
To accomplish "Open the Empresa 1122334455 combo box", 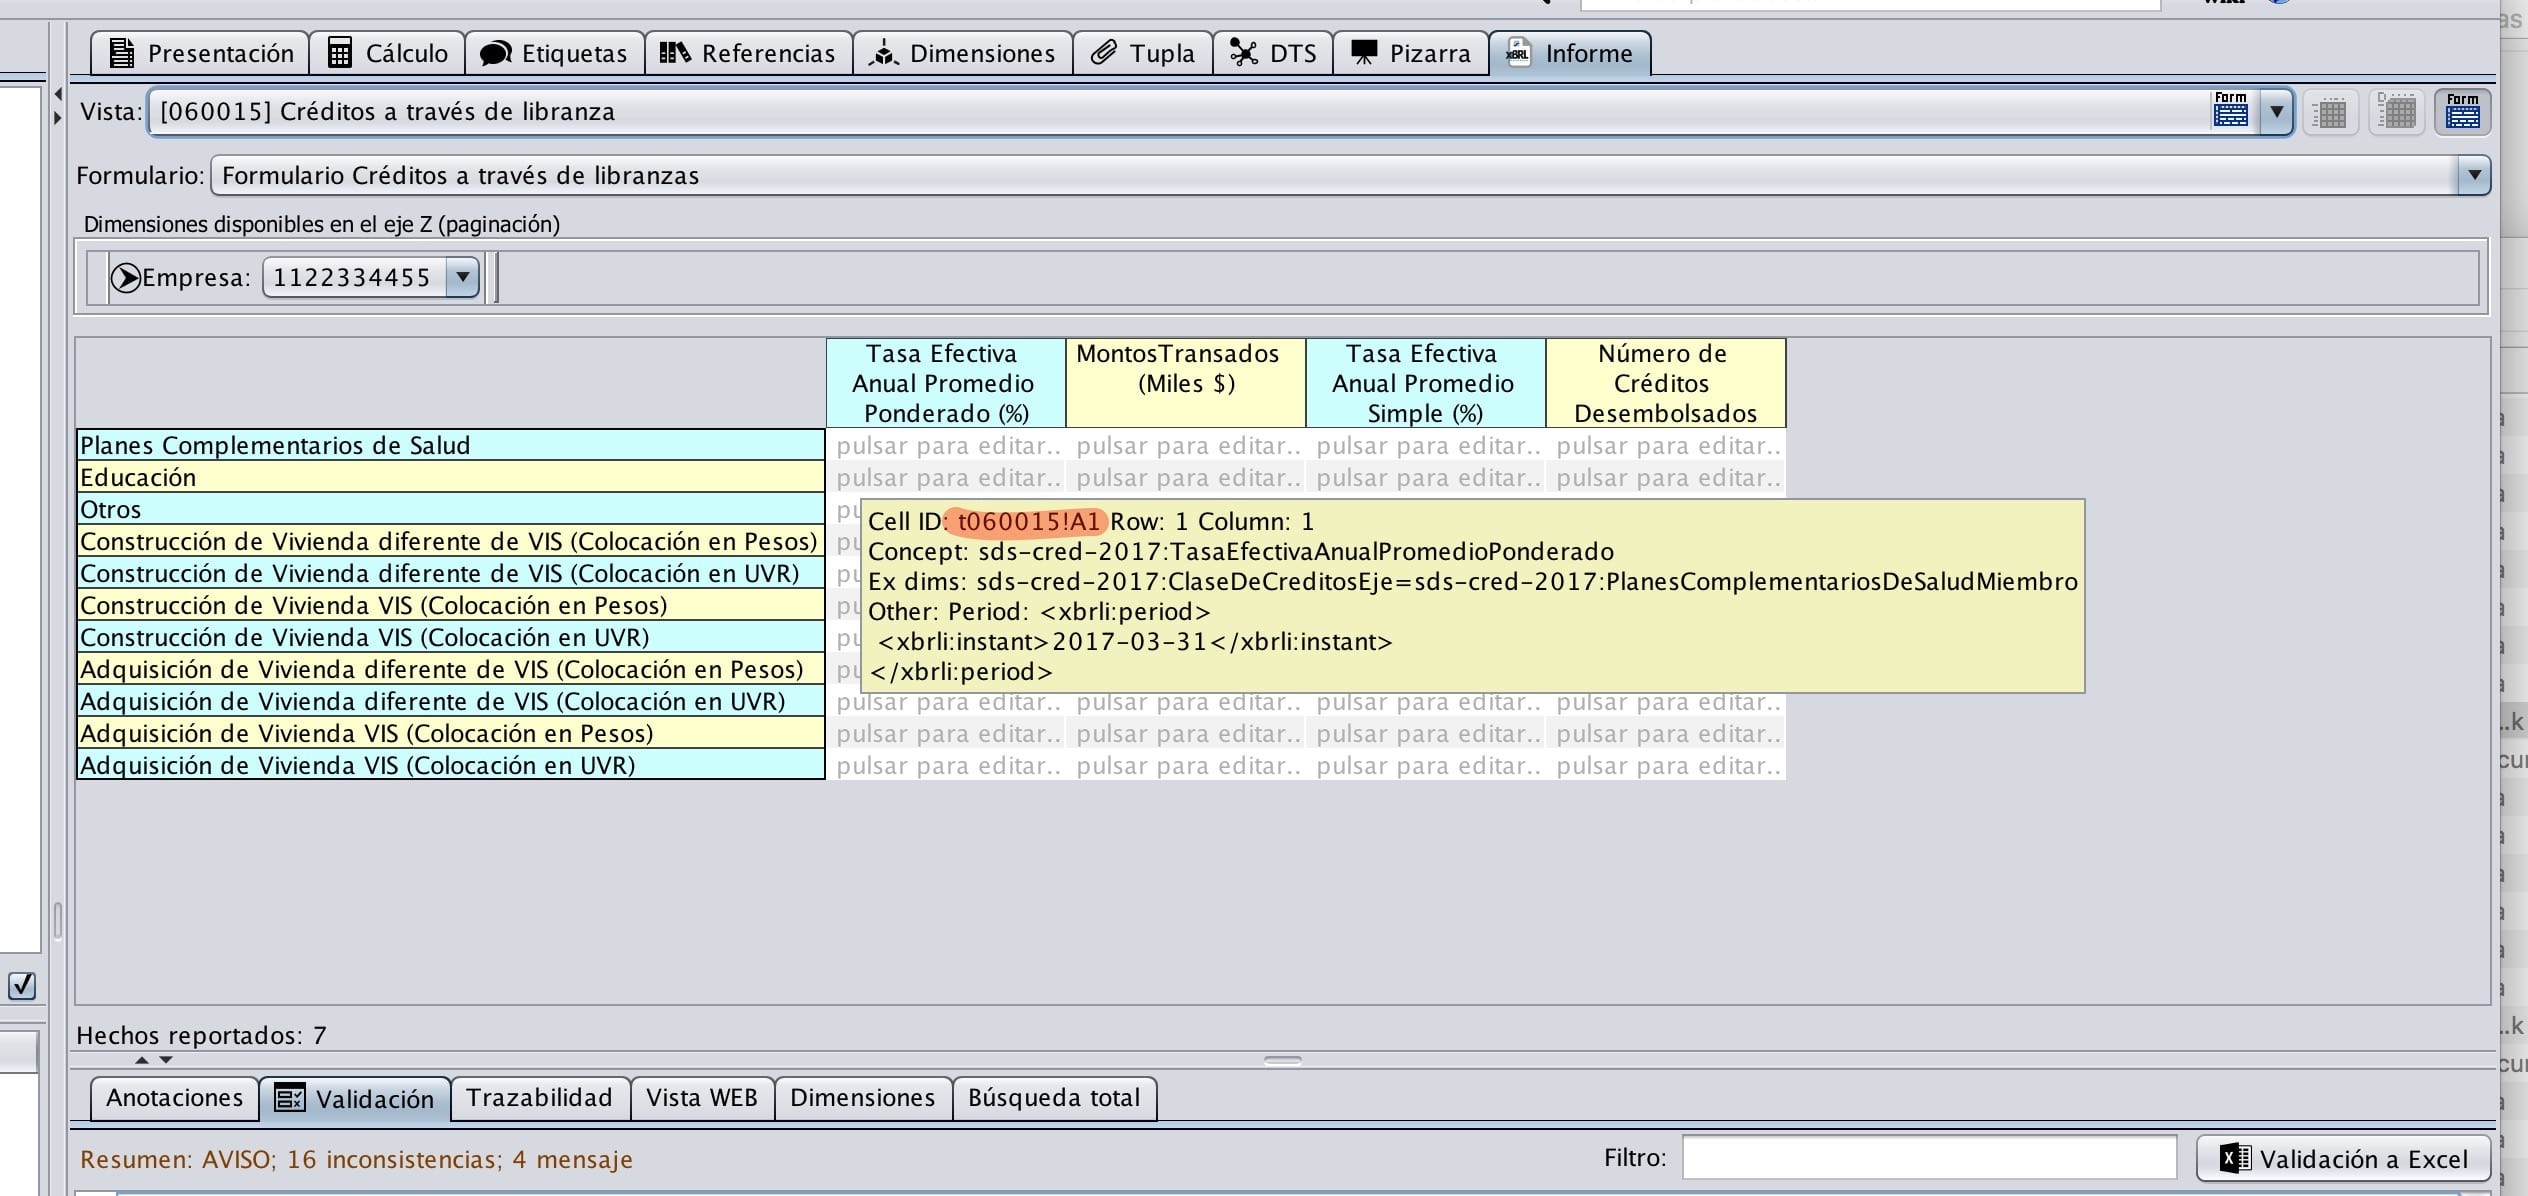I will pos(462,277).
